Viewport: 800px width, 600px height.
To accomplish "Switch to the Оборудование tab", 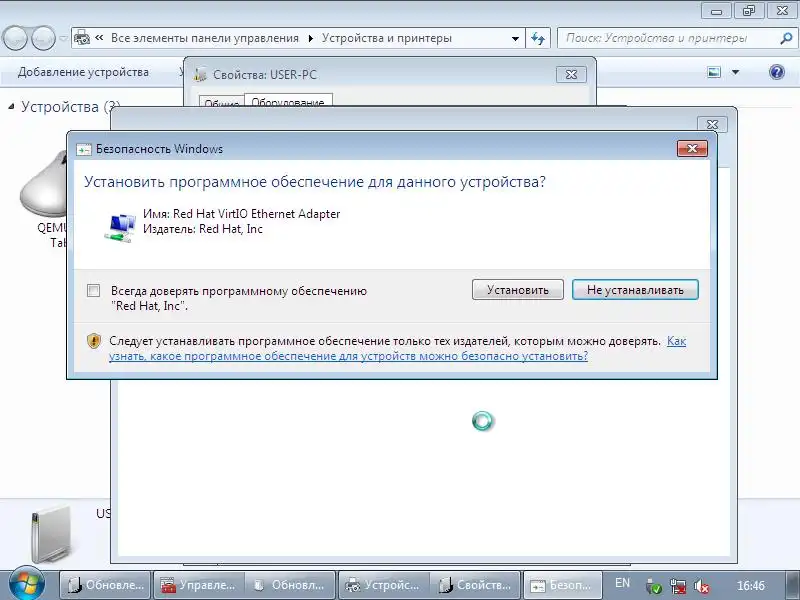I will pos(288,100).
